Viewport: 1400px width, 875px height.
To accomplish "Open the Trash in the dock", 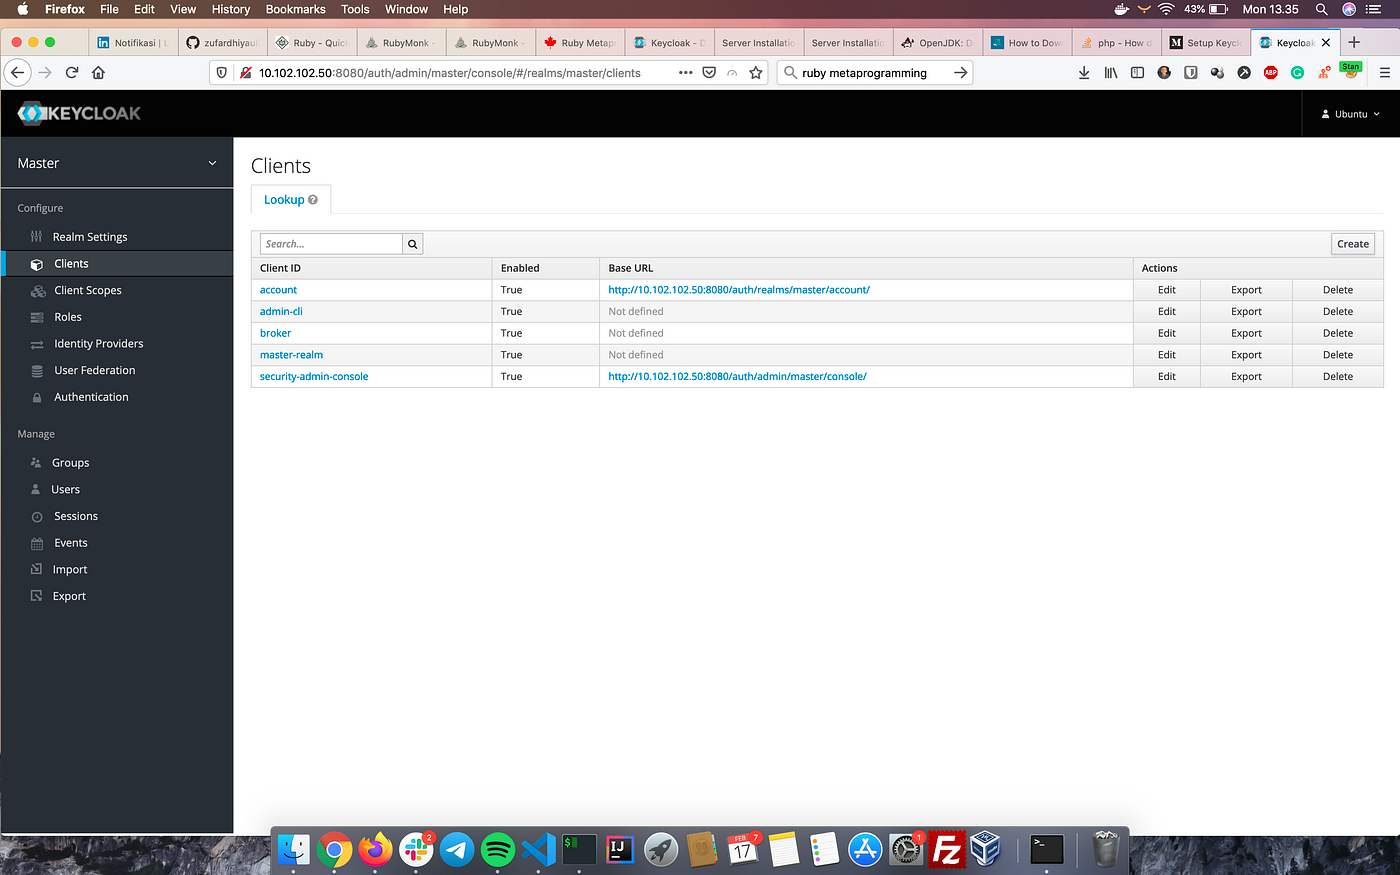I will (1105, 850).
